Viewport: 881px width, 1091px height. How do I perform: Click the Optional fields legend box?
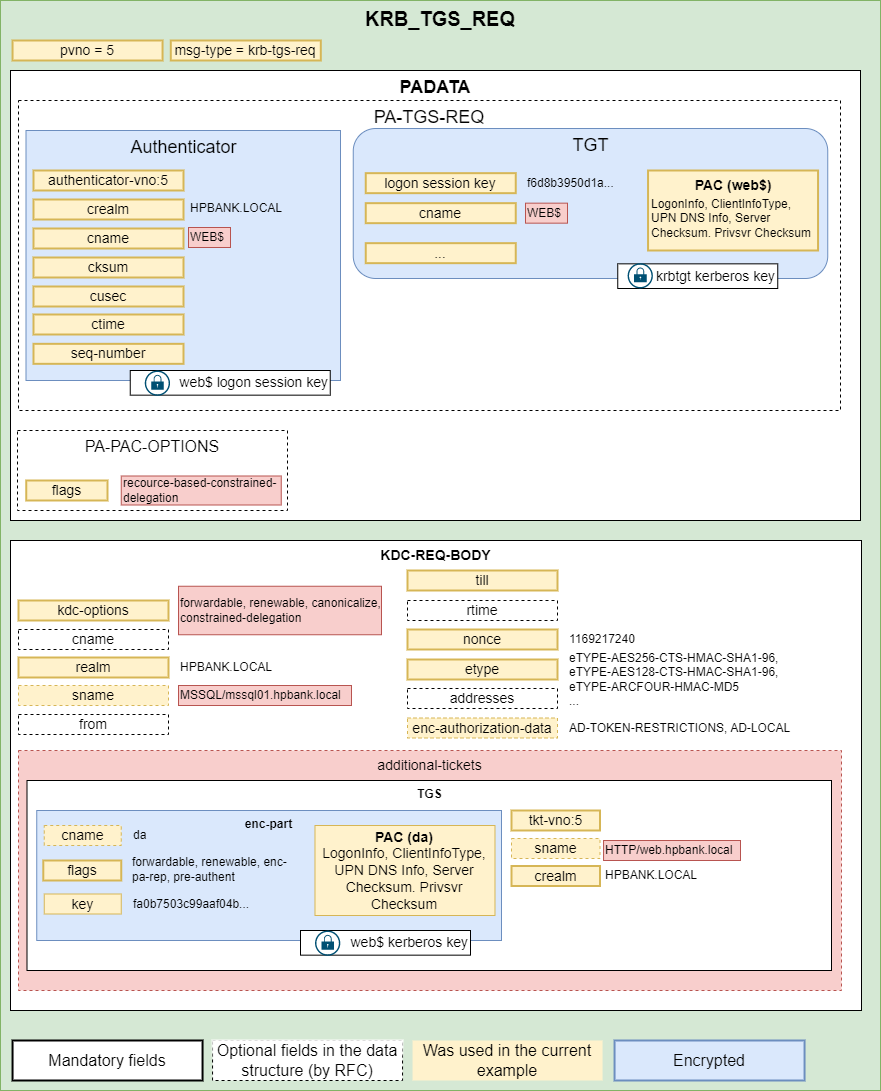point(308,1060)
